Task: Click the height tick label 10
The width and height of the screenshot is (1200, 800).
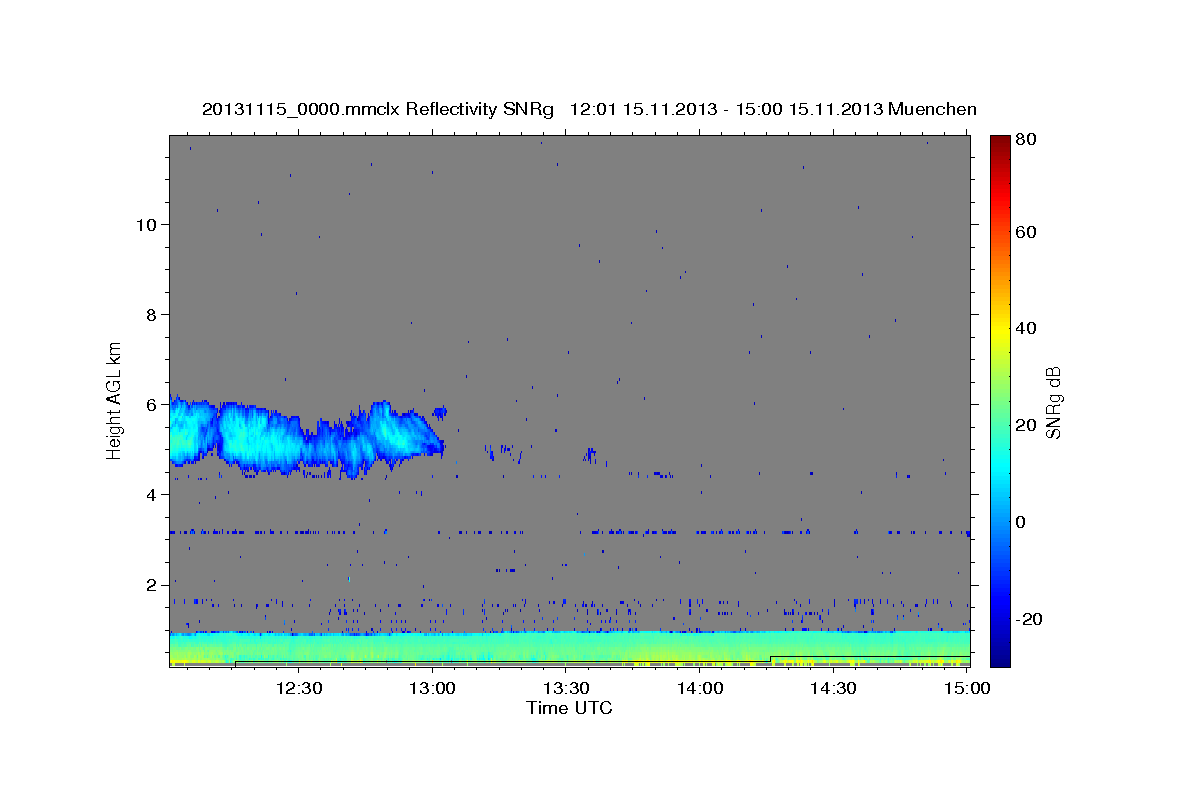Action: point(147,224)
